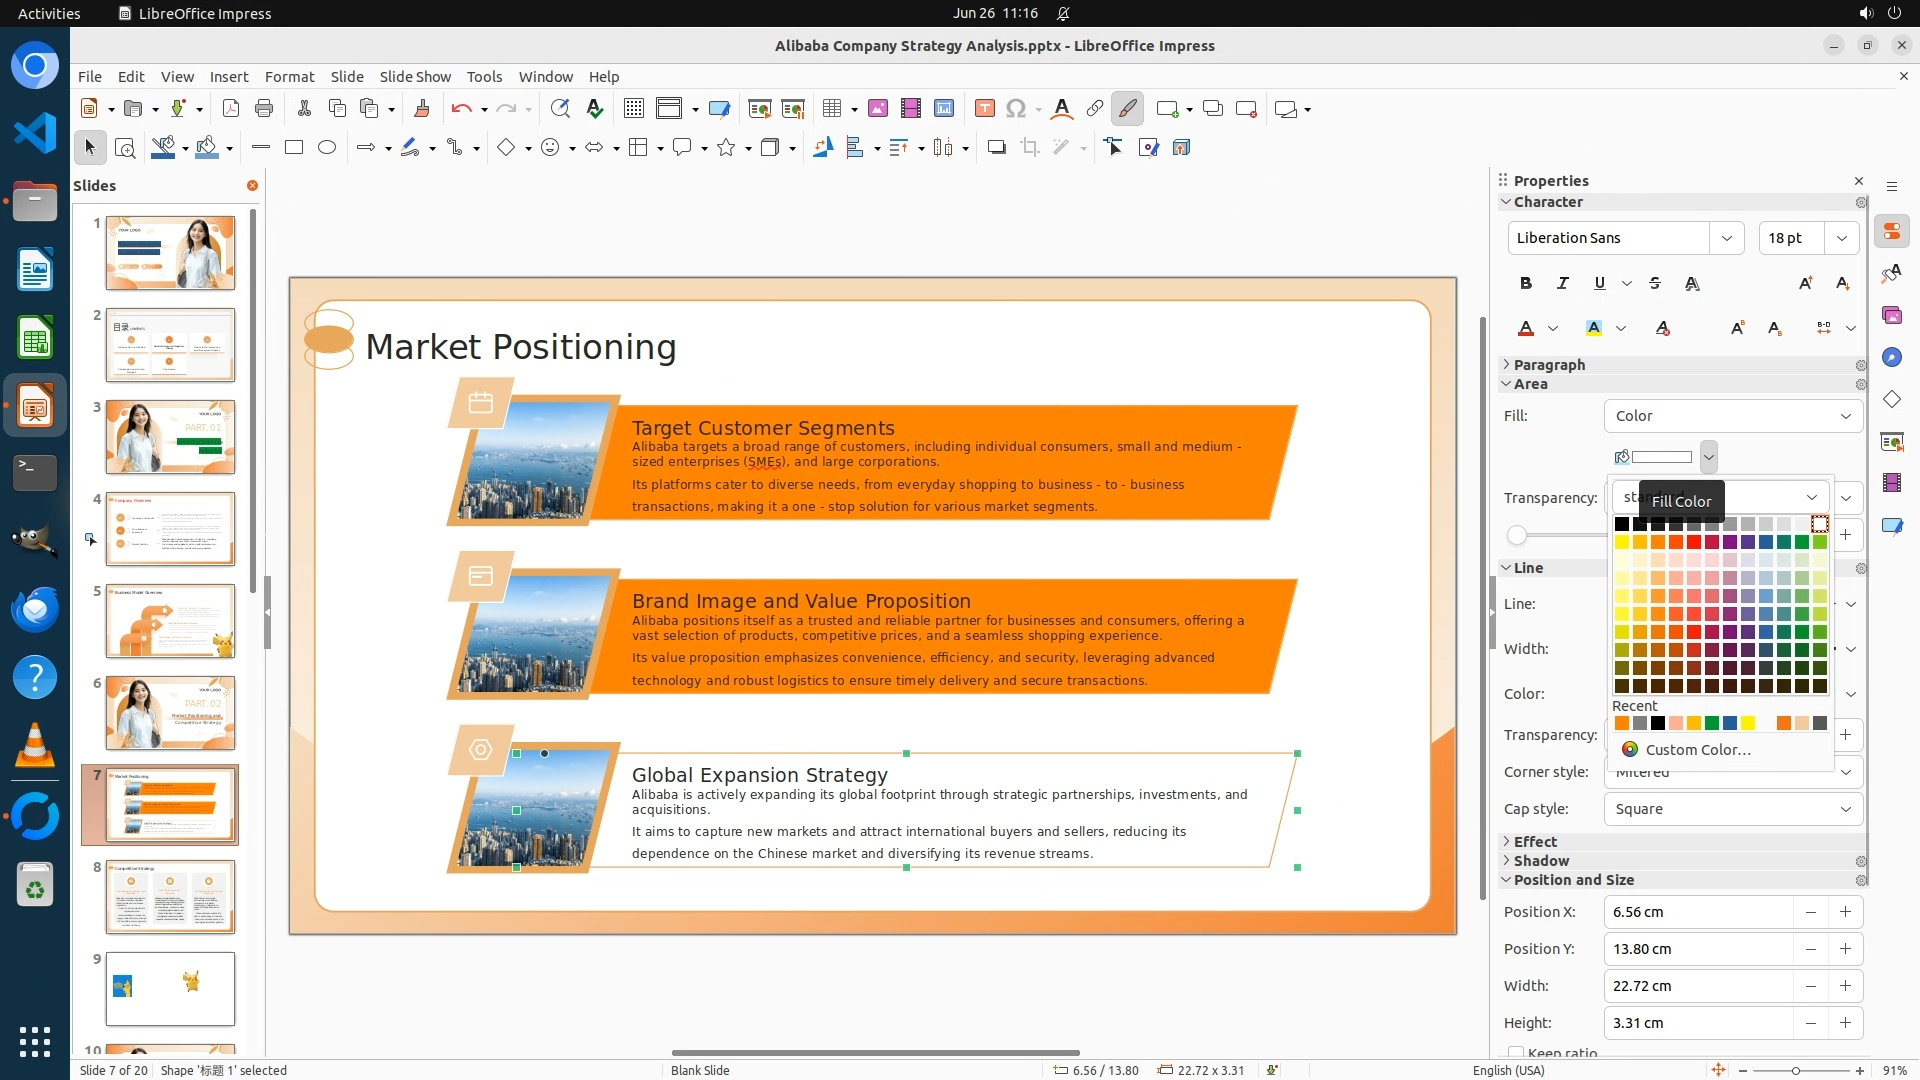Open the Insert Special Character icon
Image resolution: width=1920 pixels, height=1080 pixels.
[1016, 108]
